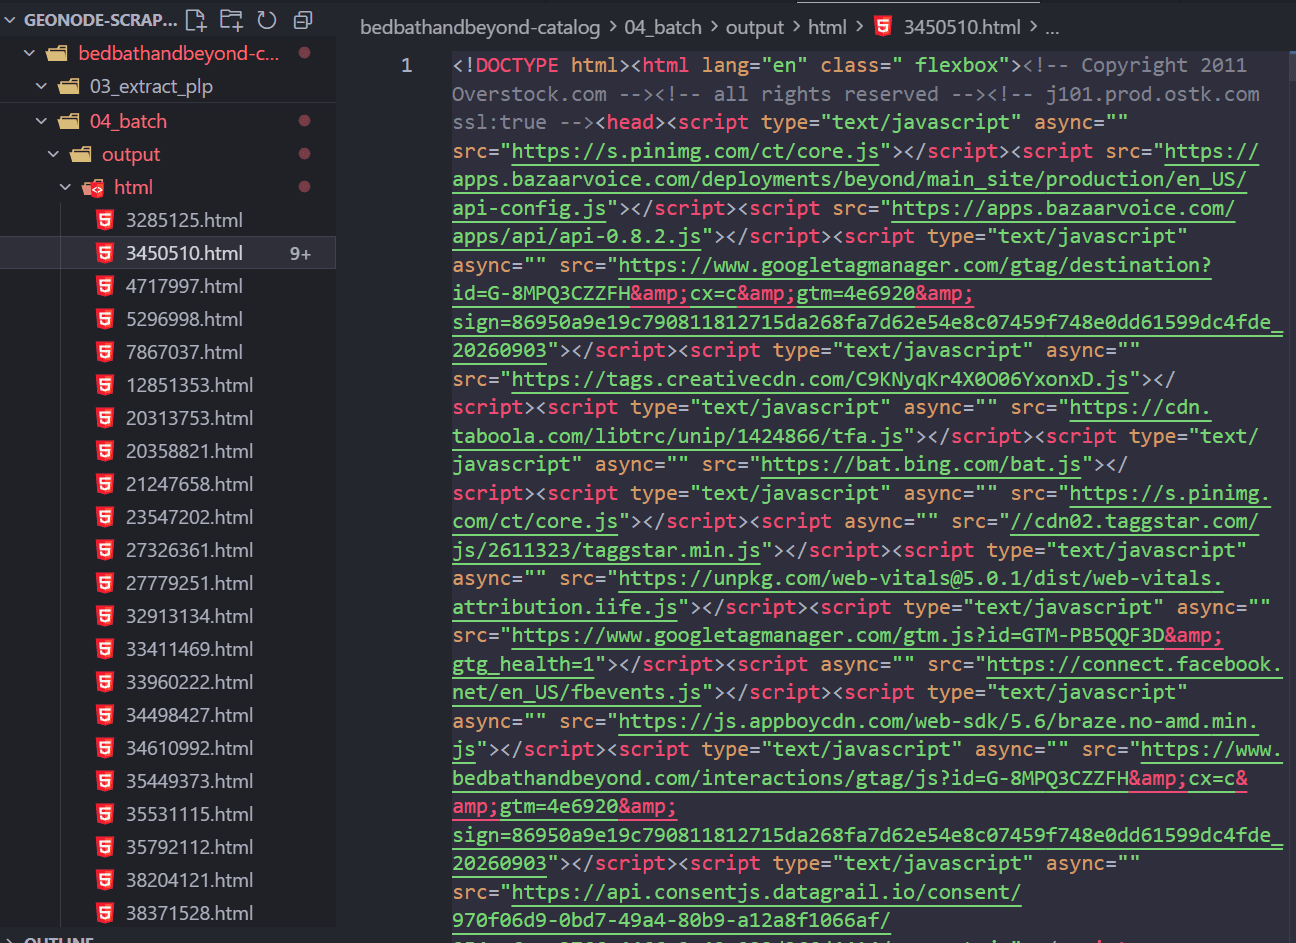Follow the googletagmanager gtm.js link
The width and height of the screenshot is (1296, 943).
(x=867, y=635)
